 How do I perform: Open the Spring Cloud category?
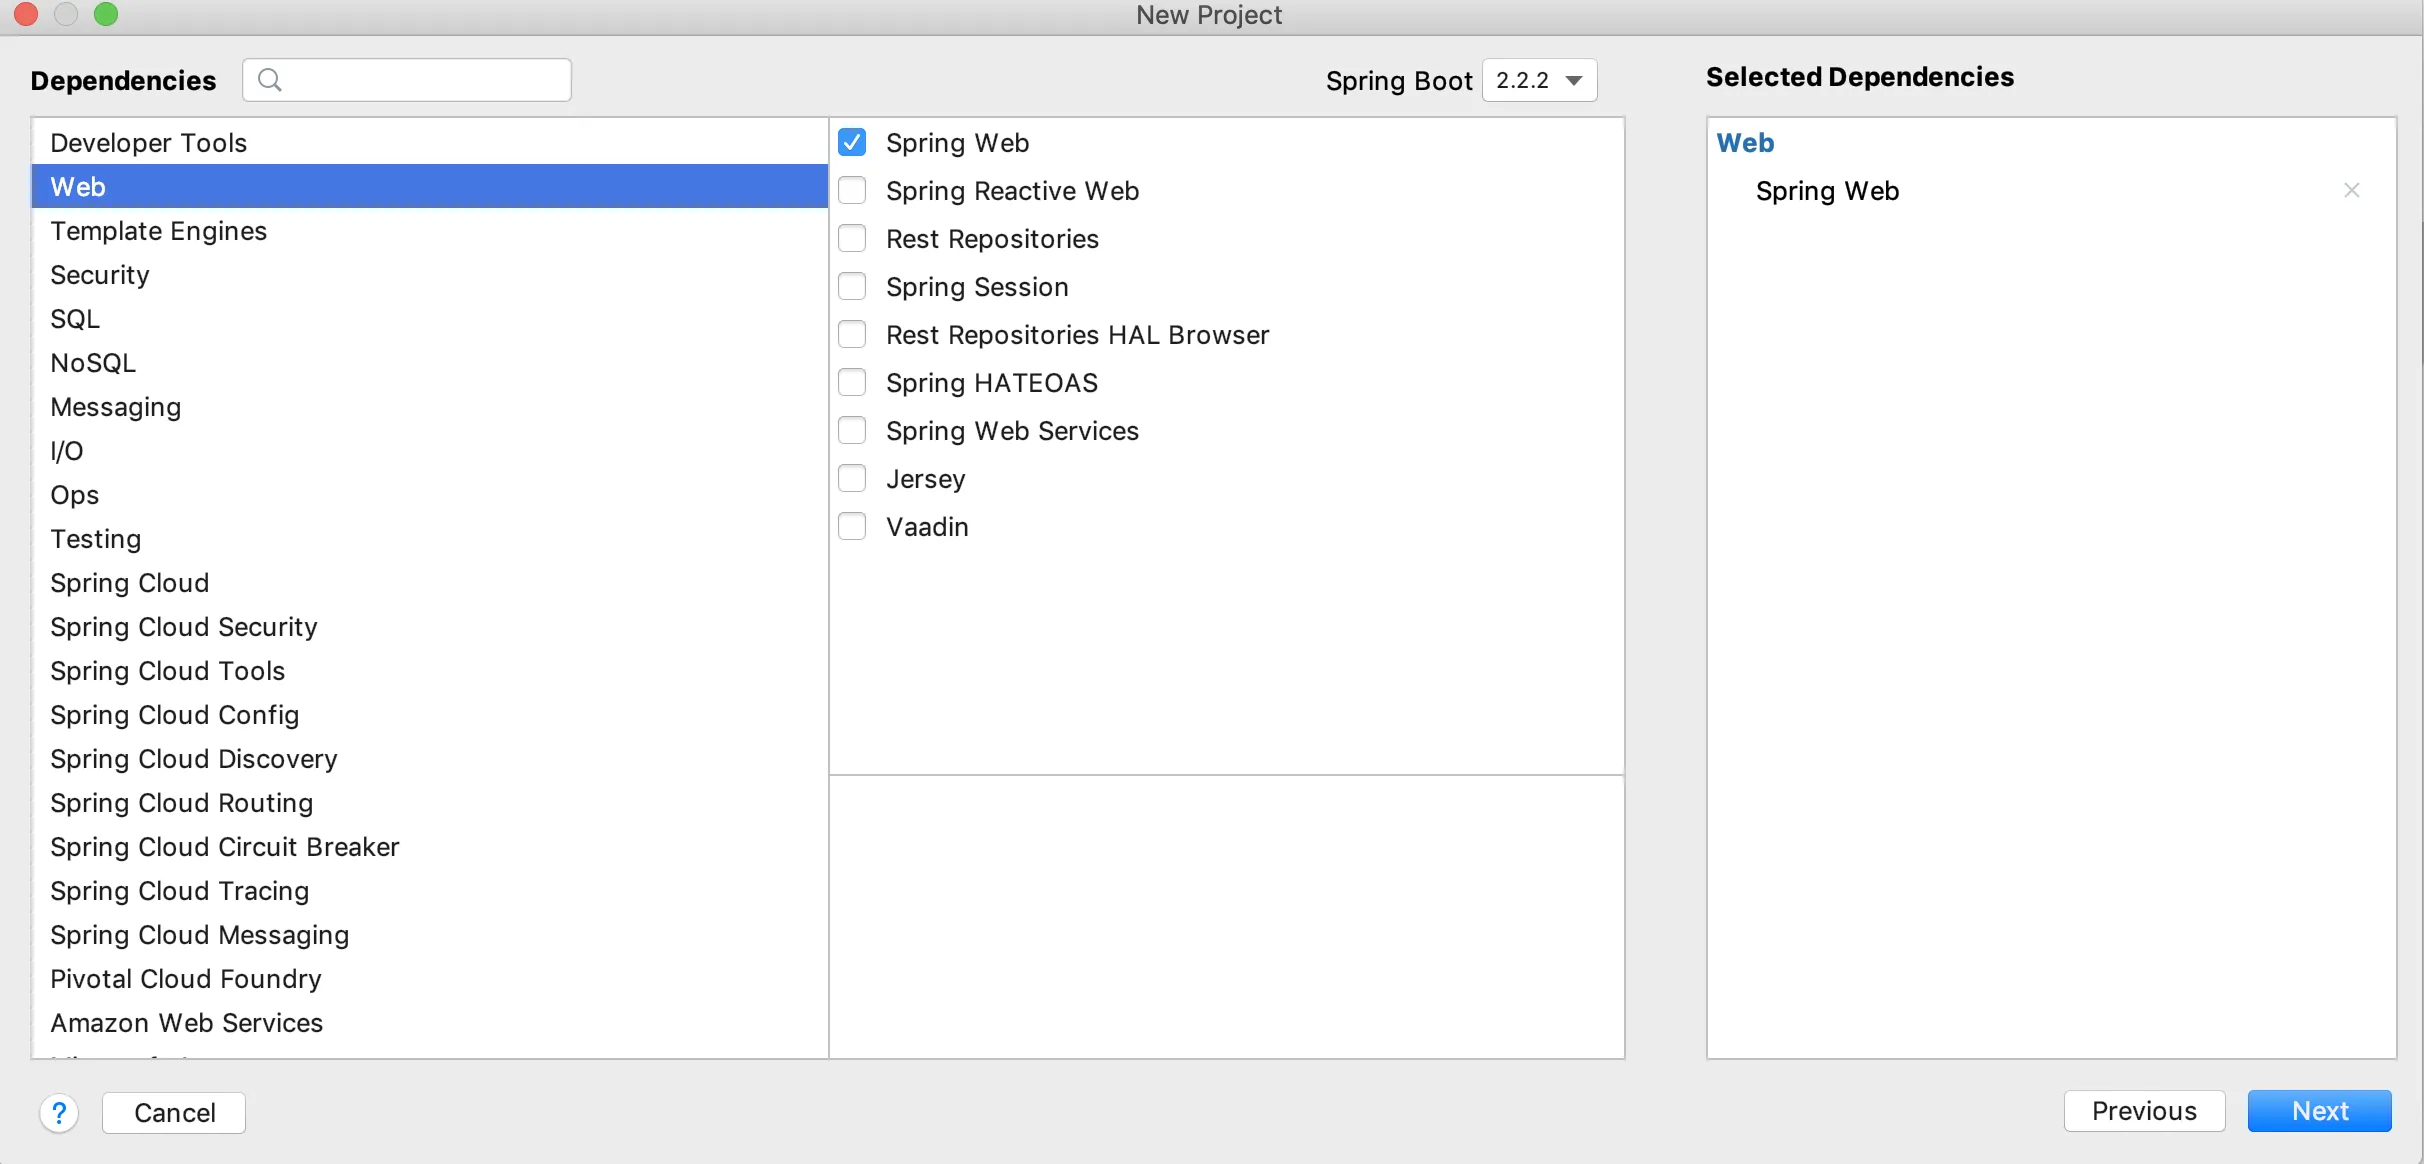coord(430,583)
